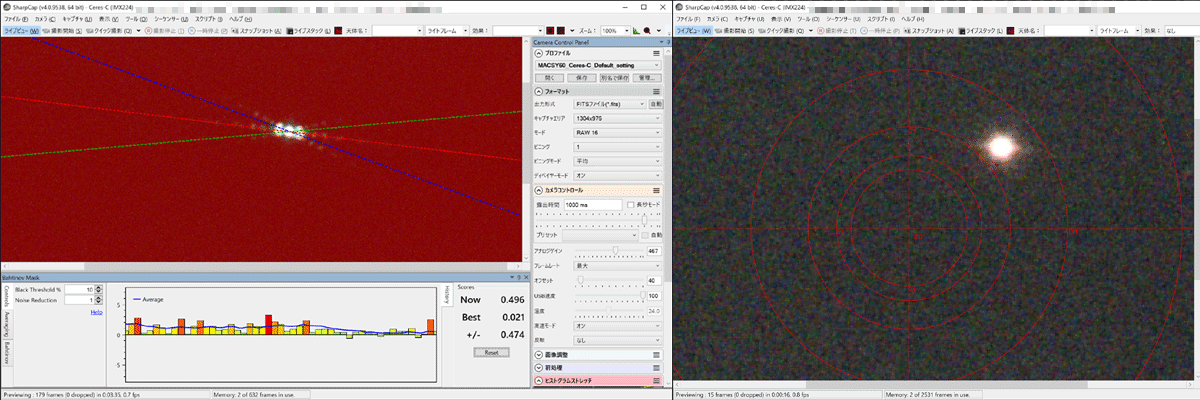Click the 露出時間 1000 ms input field
The image size is (1200, 400).
tap(593, 205)
